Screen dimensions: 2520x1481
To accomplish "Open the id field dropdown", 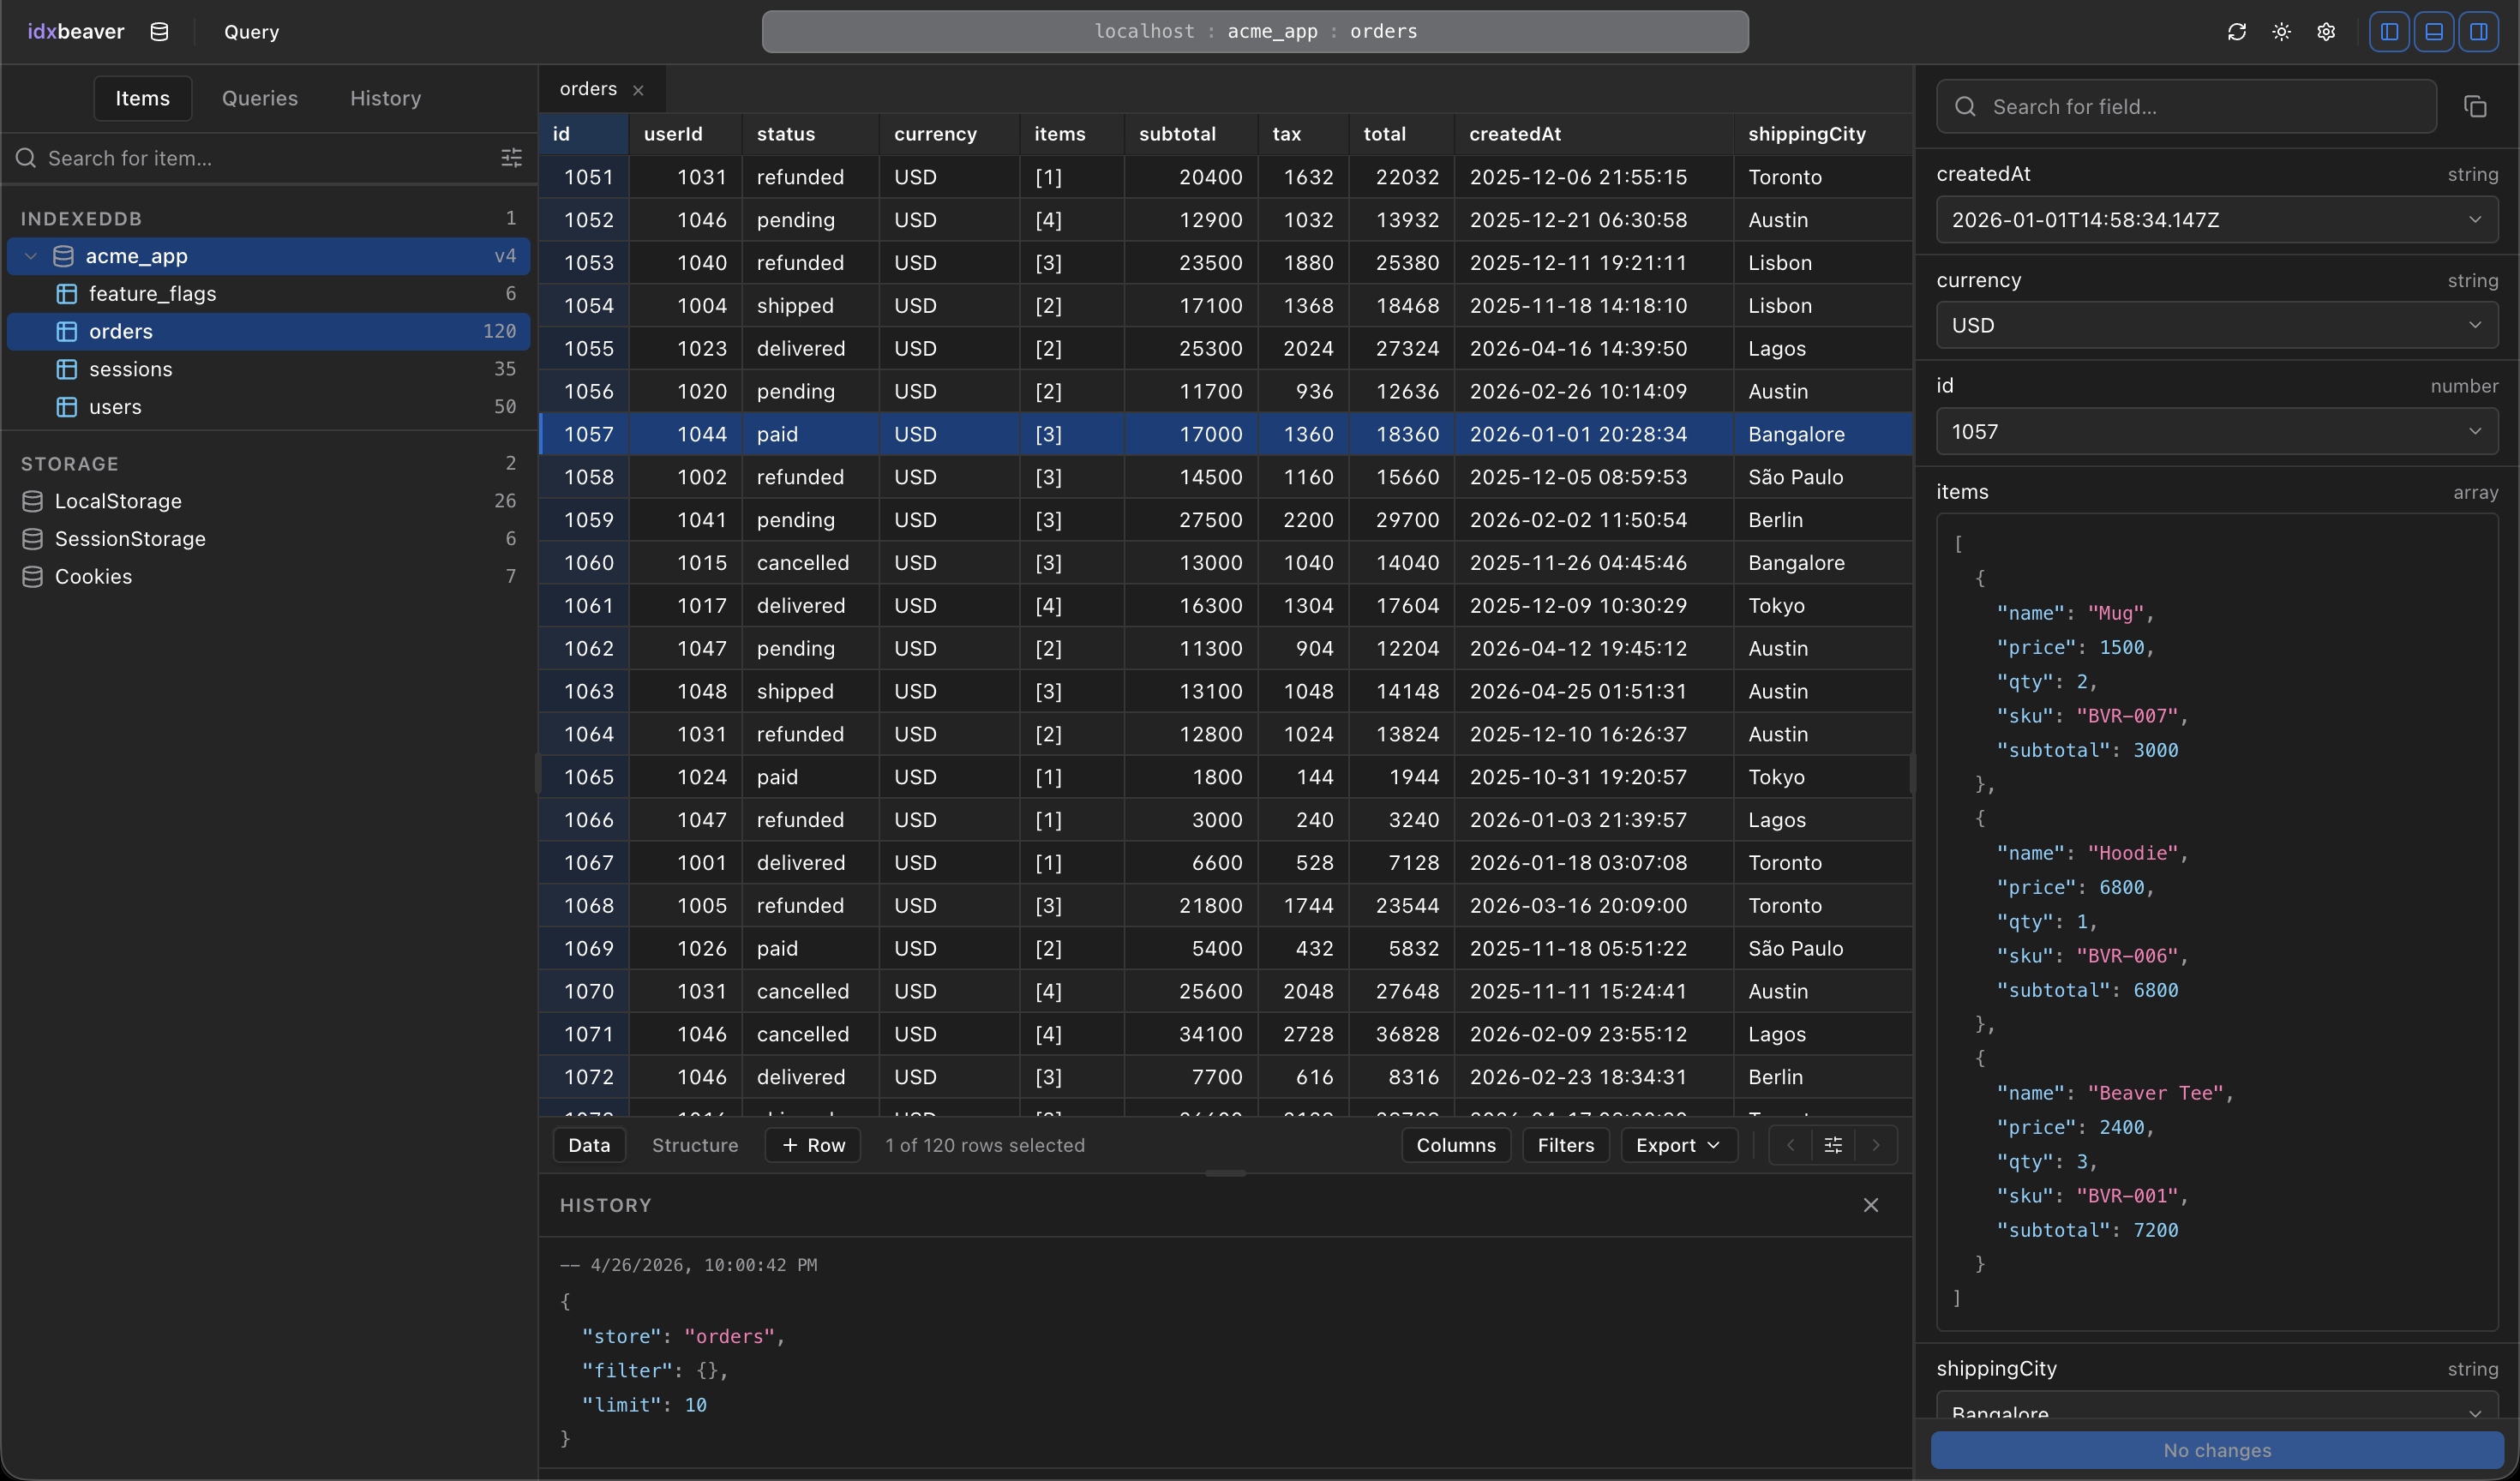I will click(2217, 431).
